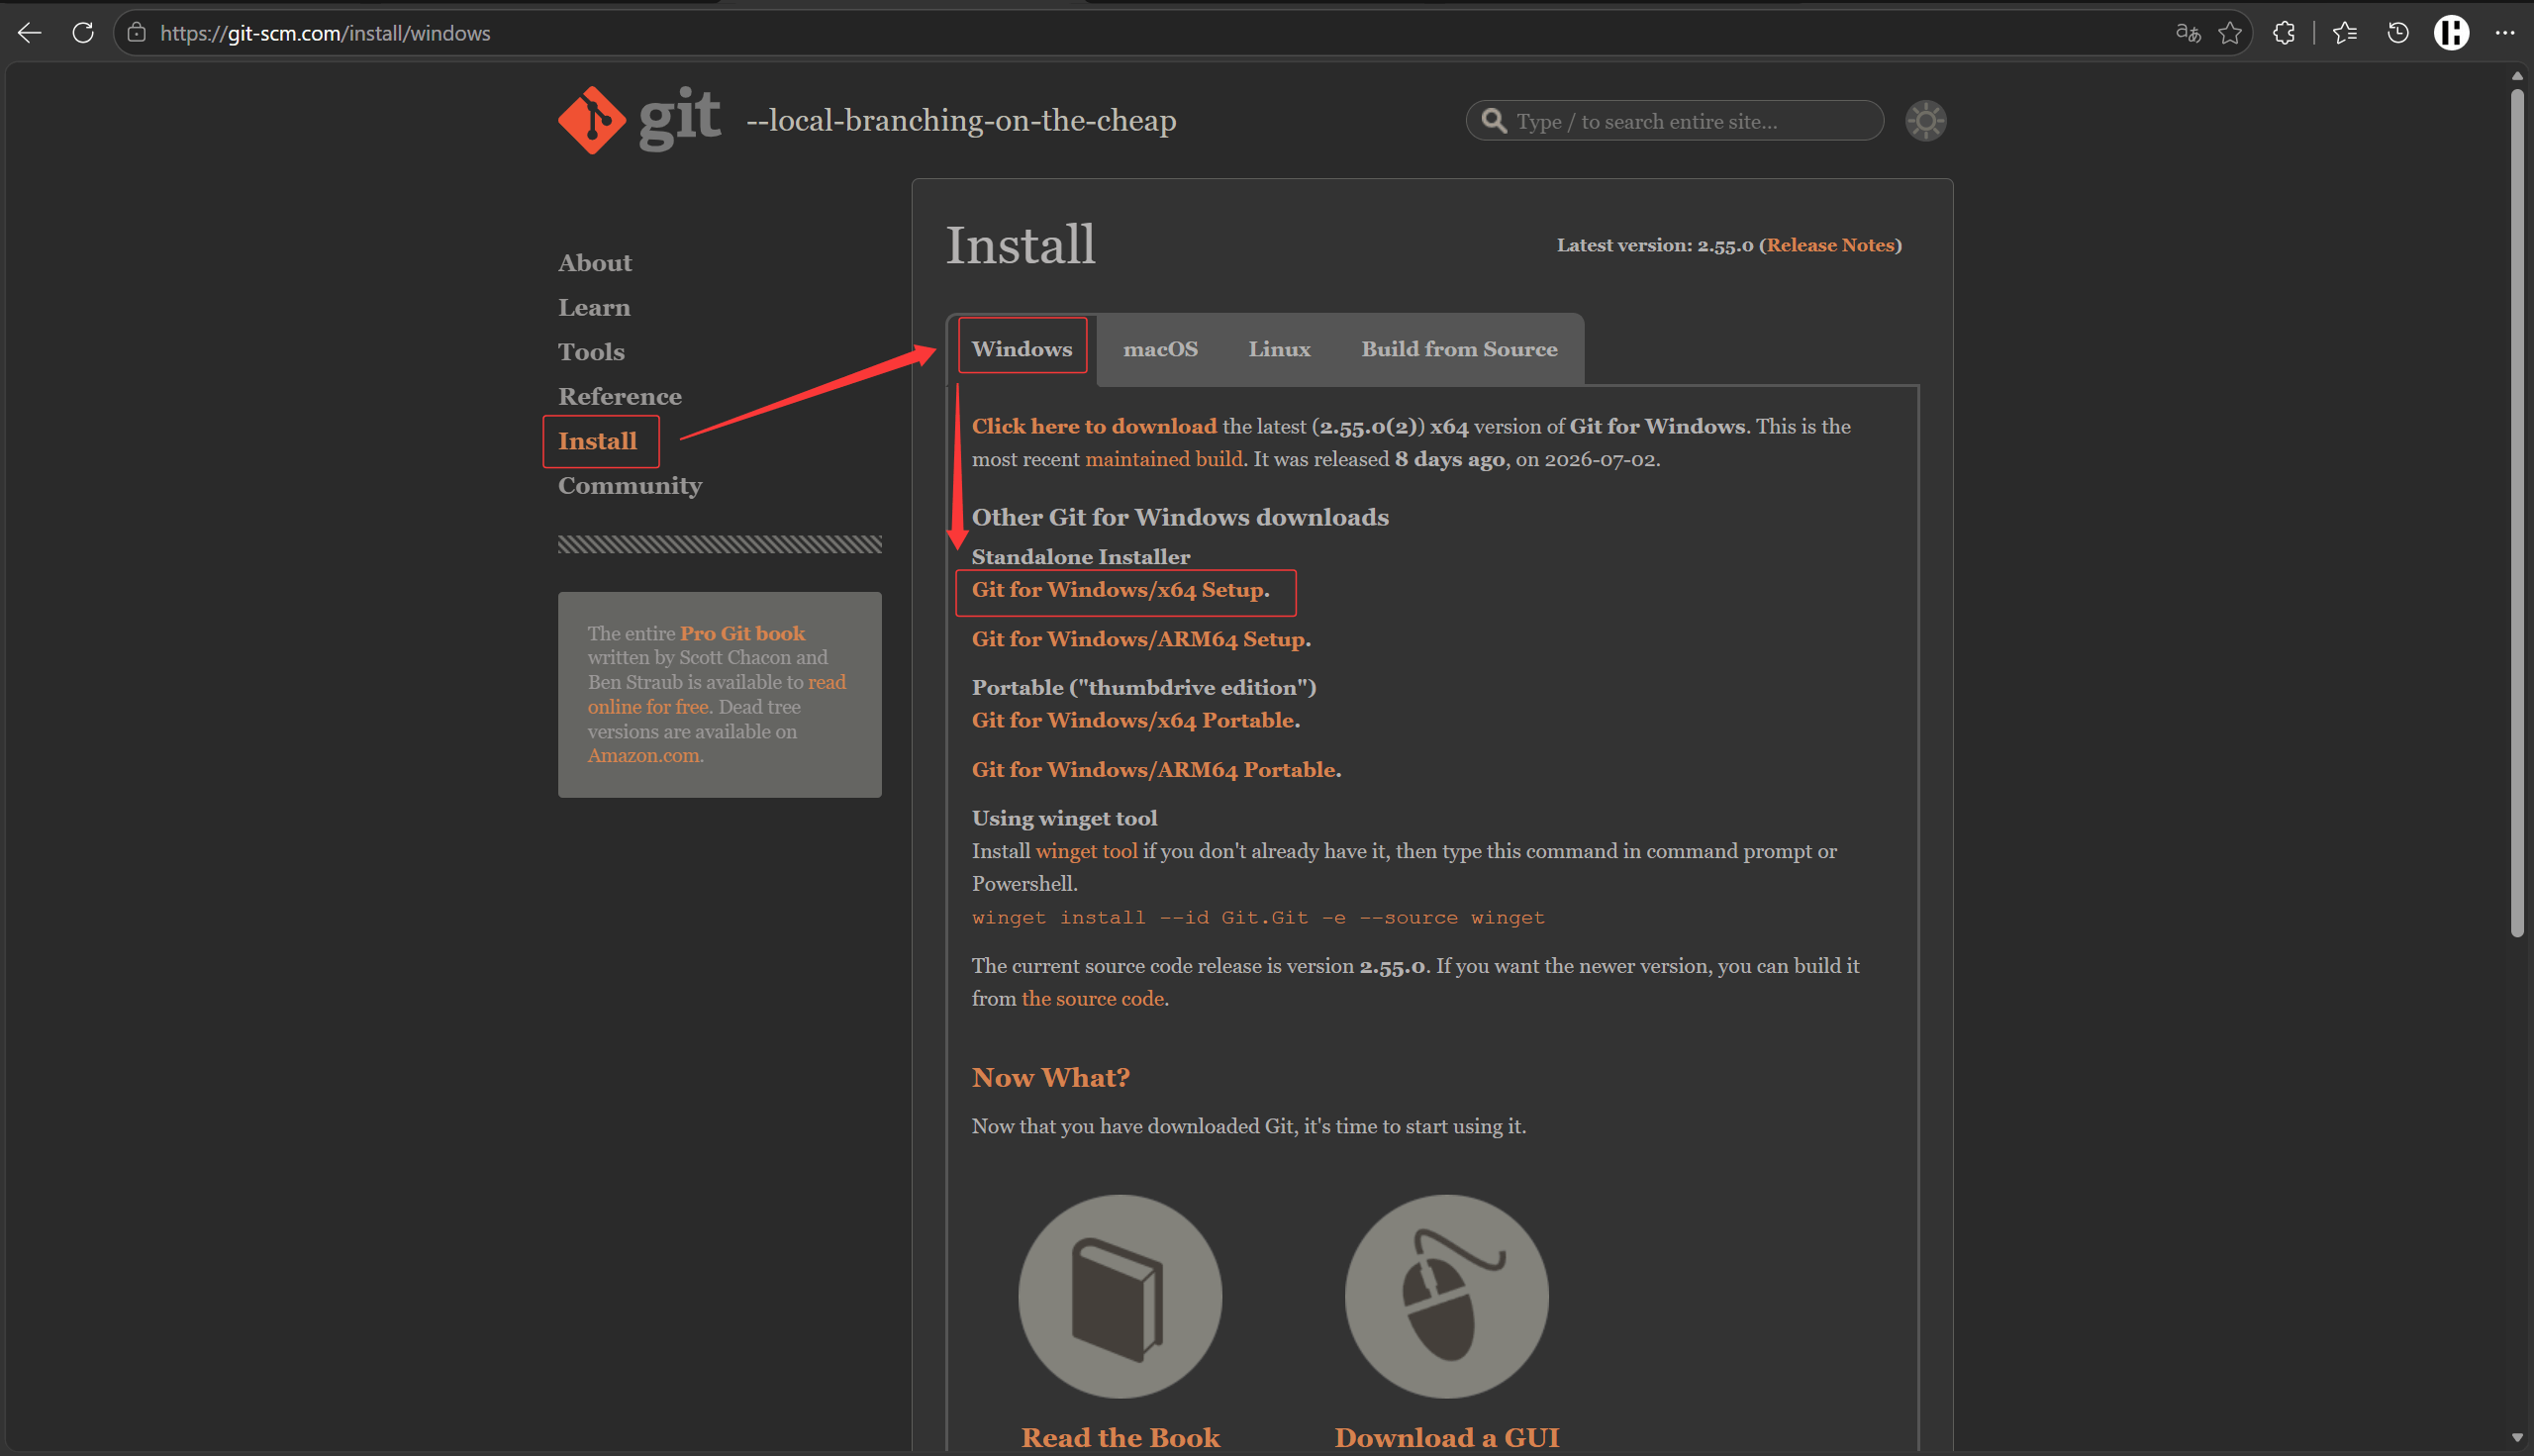Open the maintained build link
The height and width of the screenshot is (1456, 2534).
pos(1164,459)
